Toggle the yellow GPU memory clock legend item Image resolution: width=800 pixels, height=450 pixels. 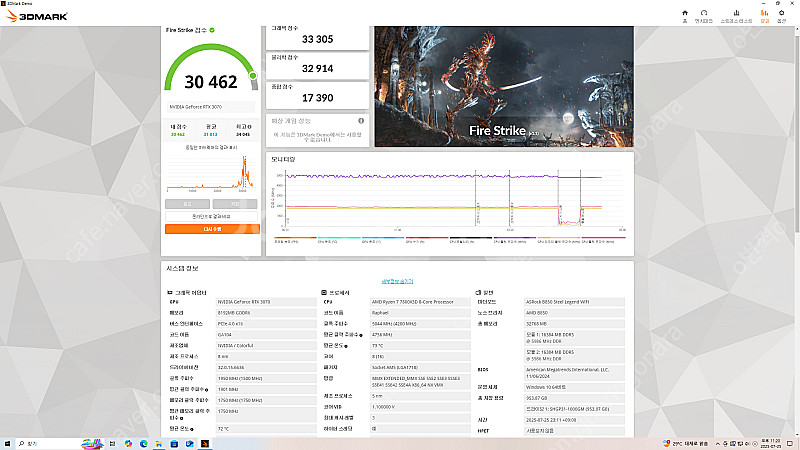coord(559,239)
